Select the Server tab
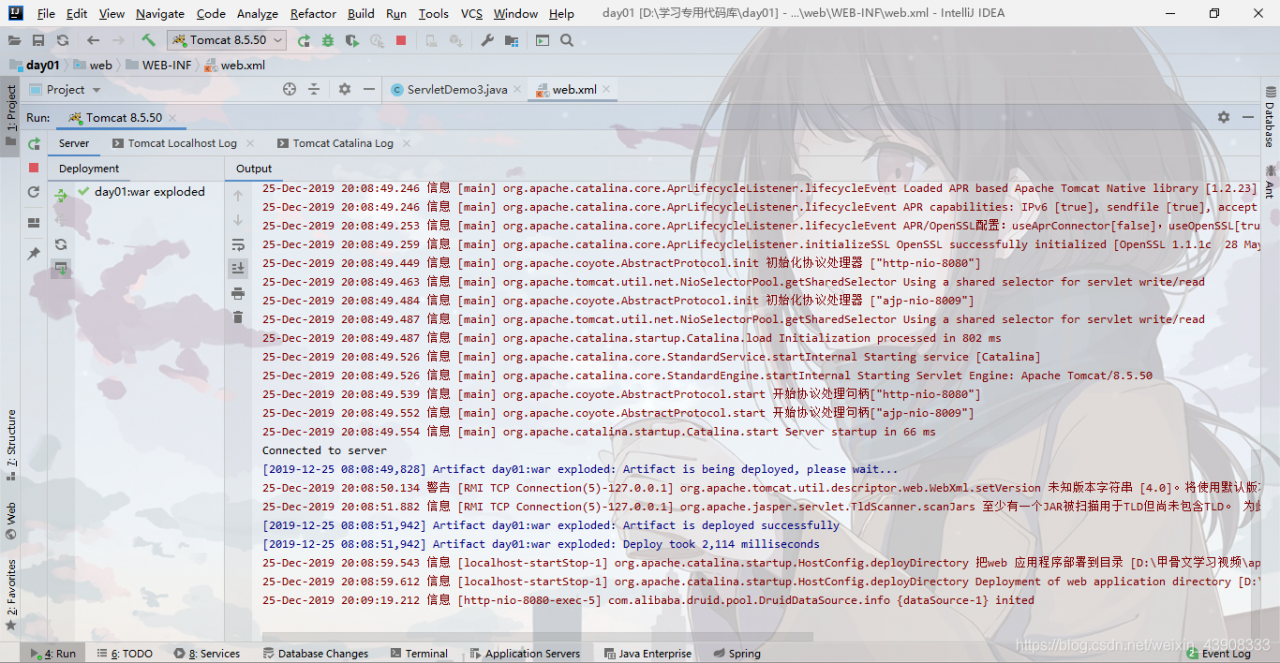The height and width of the screenshot is (663, 1280). (x=73, y=143)
